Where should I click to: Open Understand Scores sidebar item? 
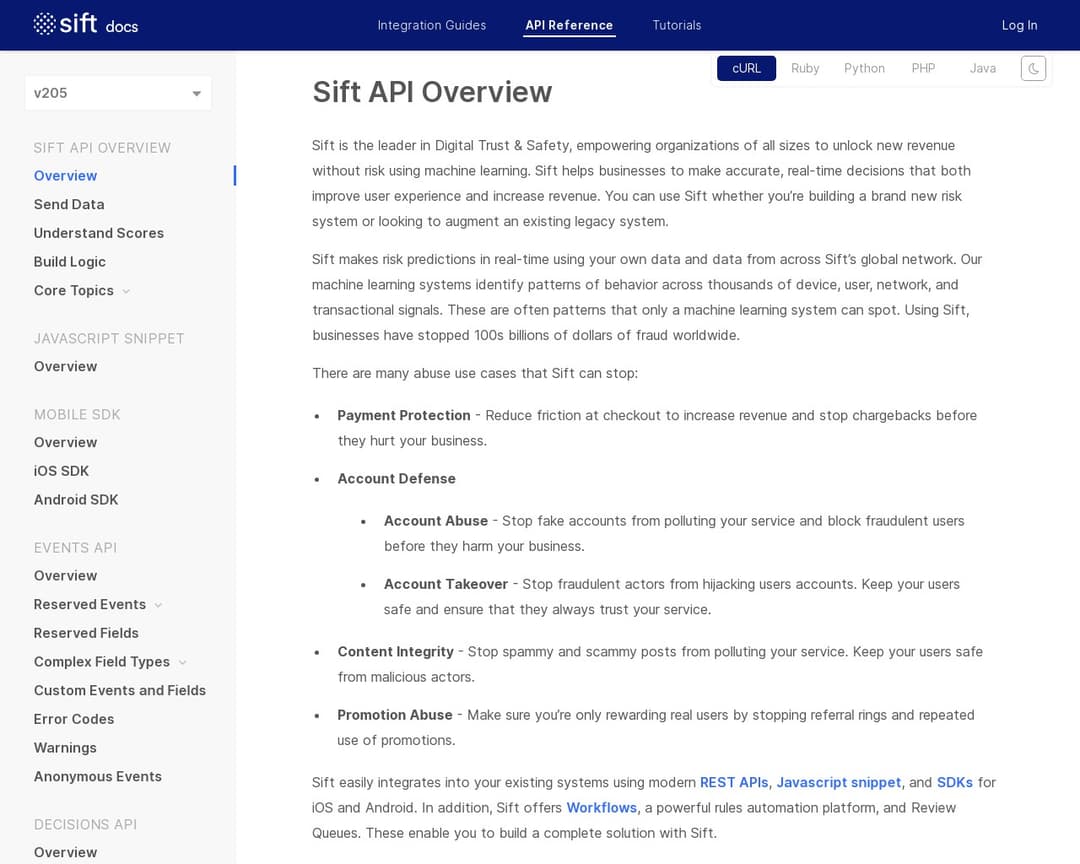coord(98,234)
